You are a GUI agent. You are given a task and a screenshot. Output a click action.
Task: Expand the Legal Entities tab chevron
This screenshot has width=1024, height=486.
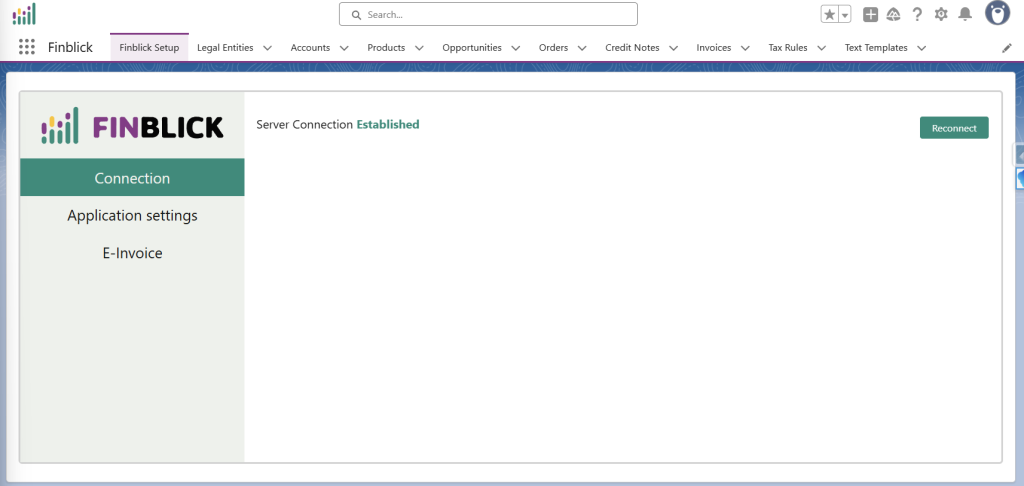tap(267, 48)
